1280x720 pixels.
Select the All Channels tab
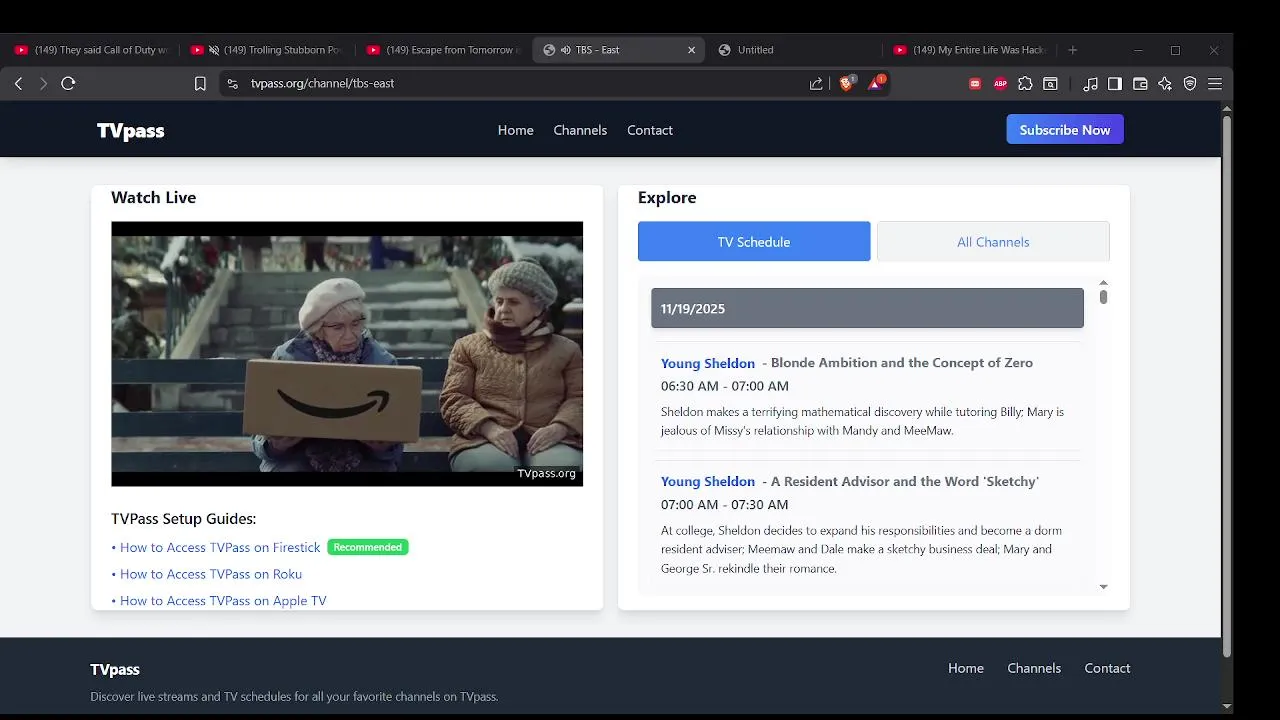point(993,242)
